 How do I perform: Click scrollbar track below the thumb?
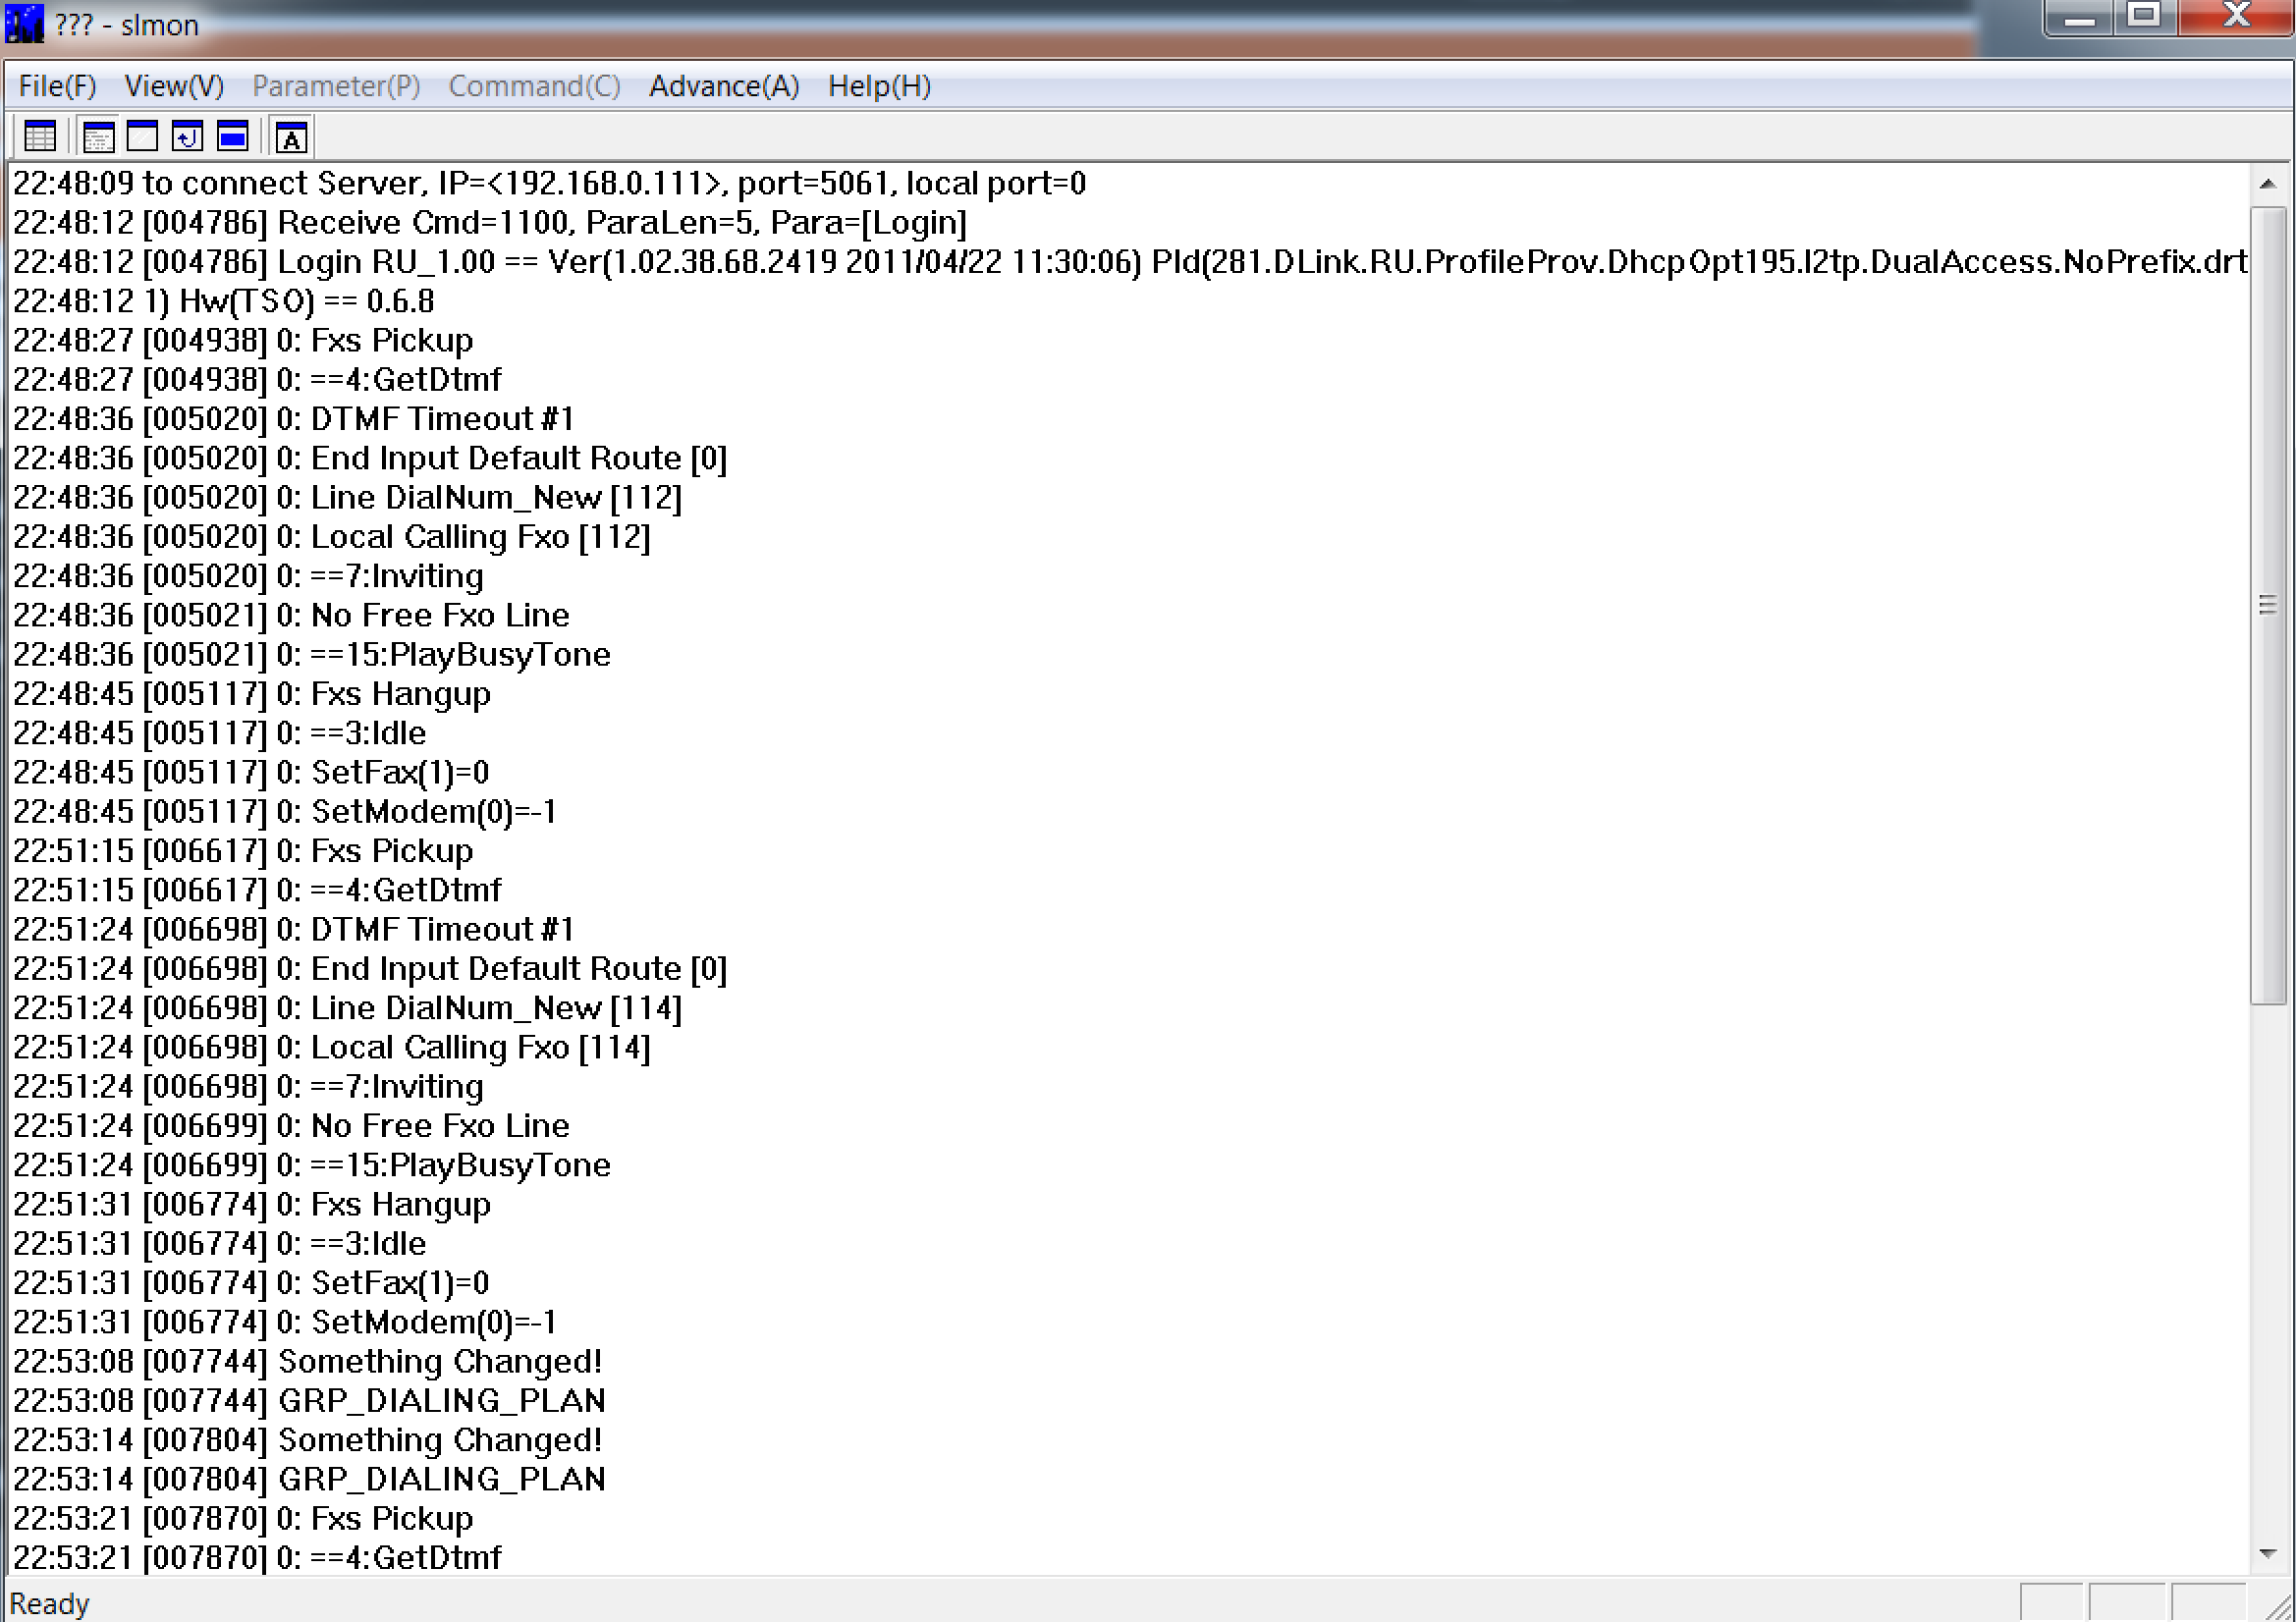(2267, 1270)
